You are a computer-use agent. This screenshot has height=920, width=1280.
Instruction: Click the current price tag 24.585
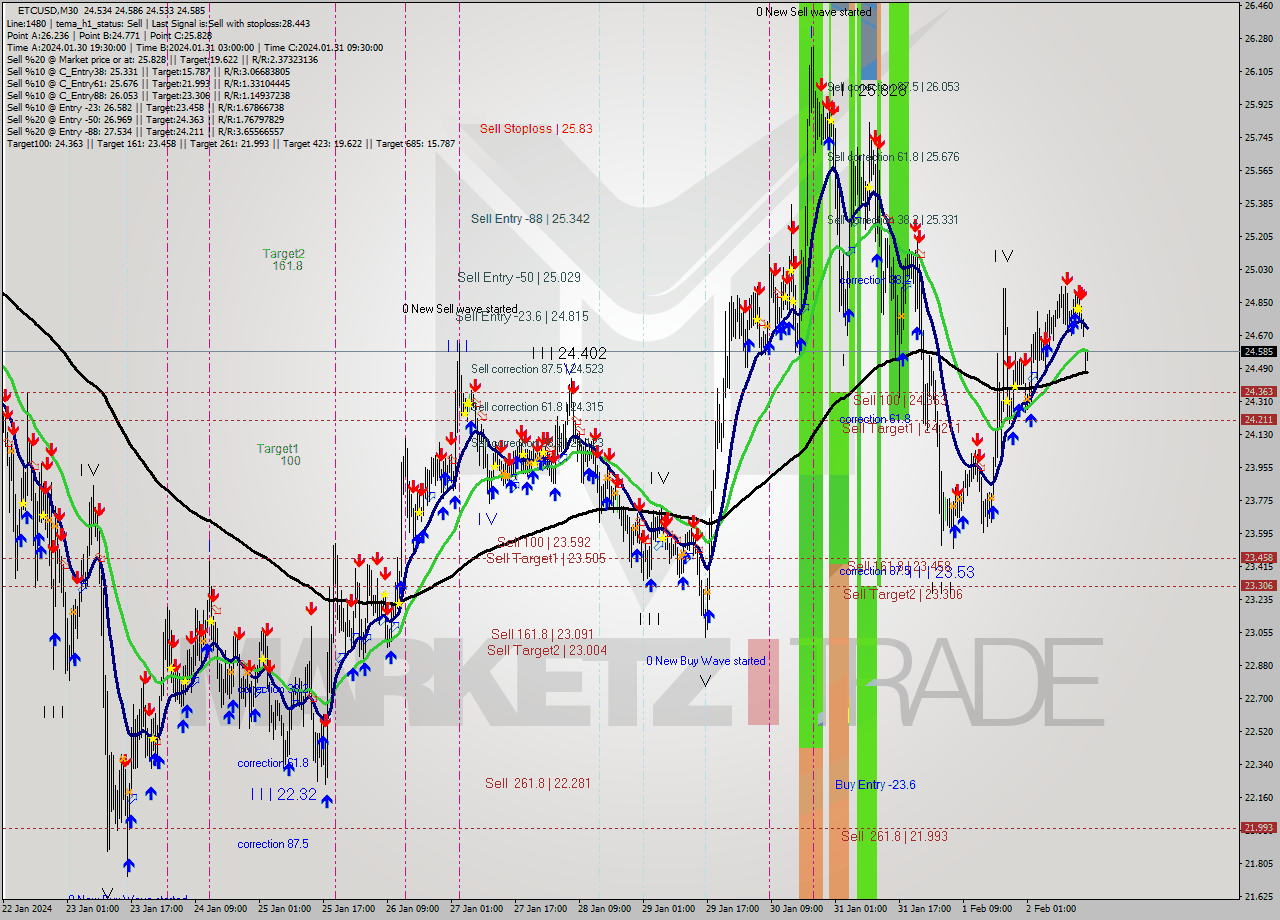1258,351
